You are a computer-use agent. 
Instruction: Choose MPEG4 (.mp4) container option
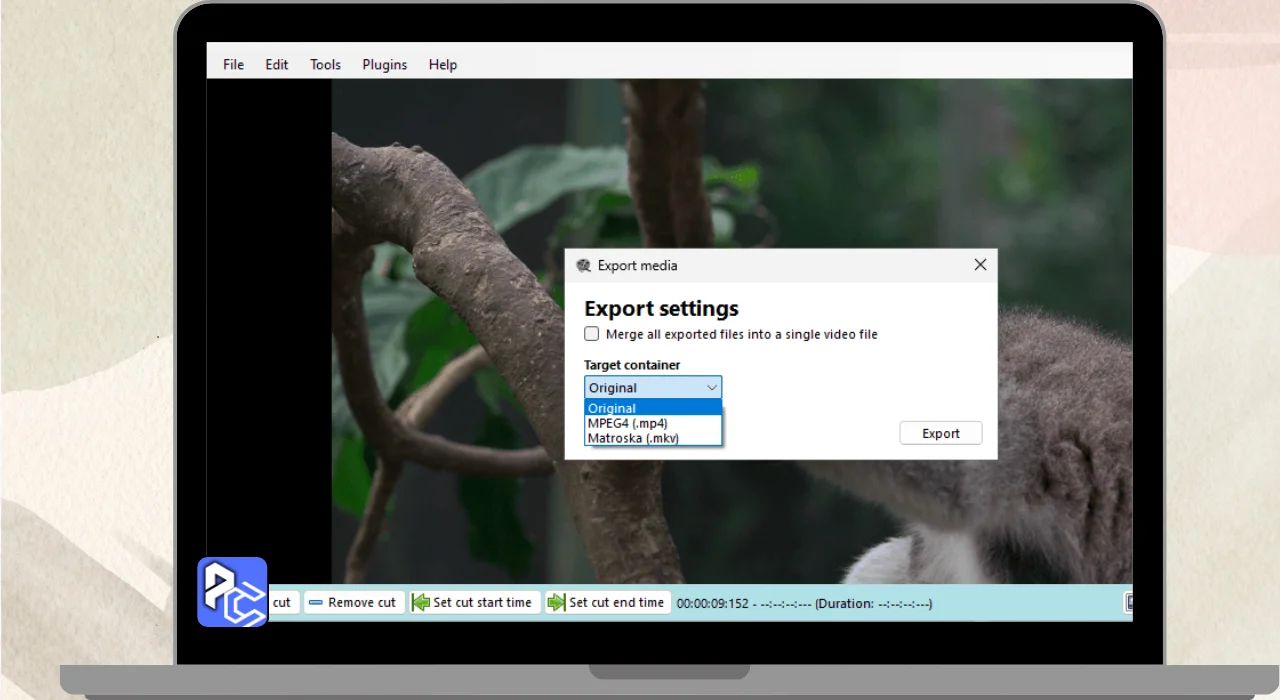point(653,423)
